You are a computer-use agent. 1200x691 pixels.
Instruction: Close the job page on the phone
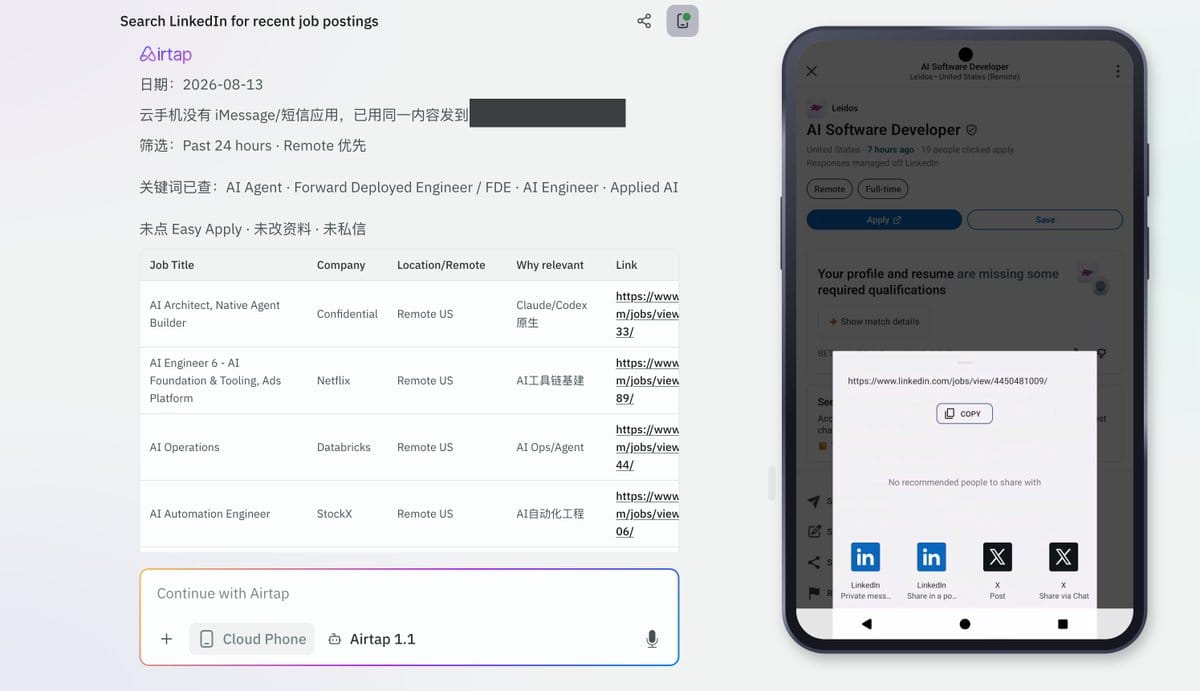pos(812,71)
